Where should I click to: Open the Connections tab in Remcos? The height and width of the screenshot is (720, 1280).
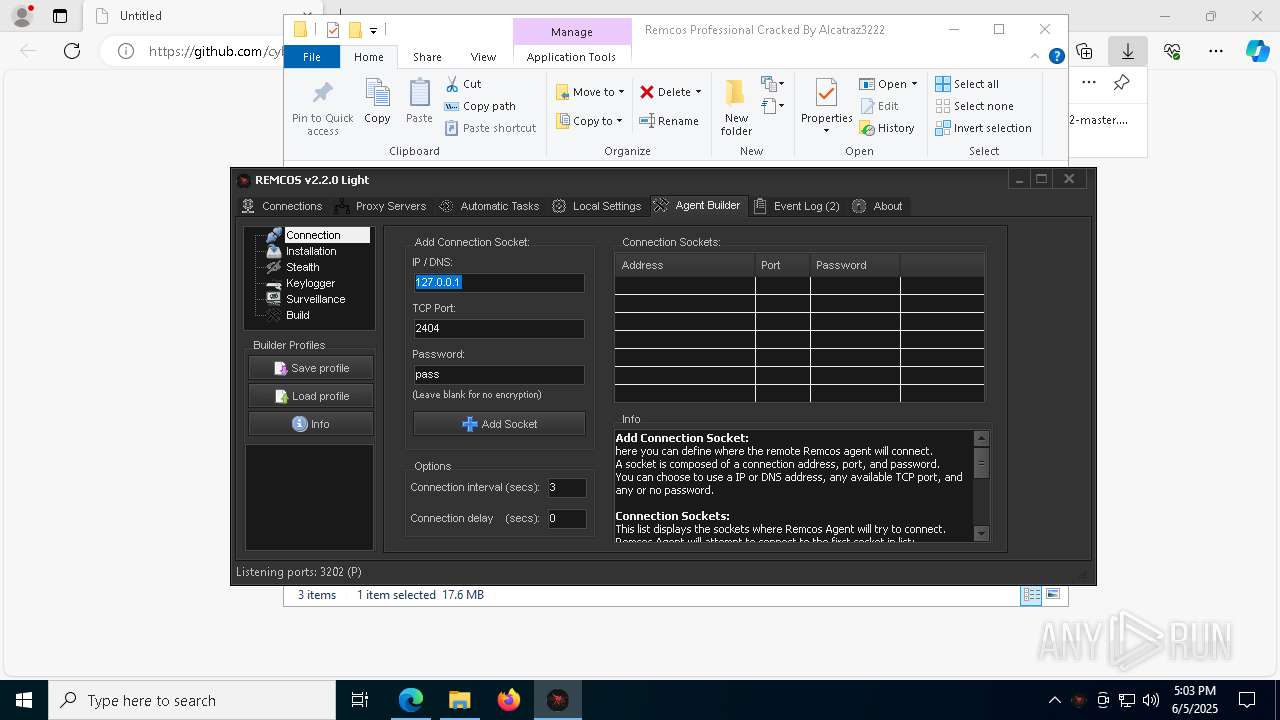[x=283, y=206]
